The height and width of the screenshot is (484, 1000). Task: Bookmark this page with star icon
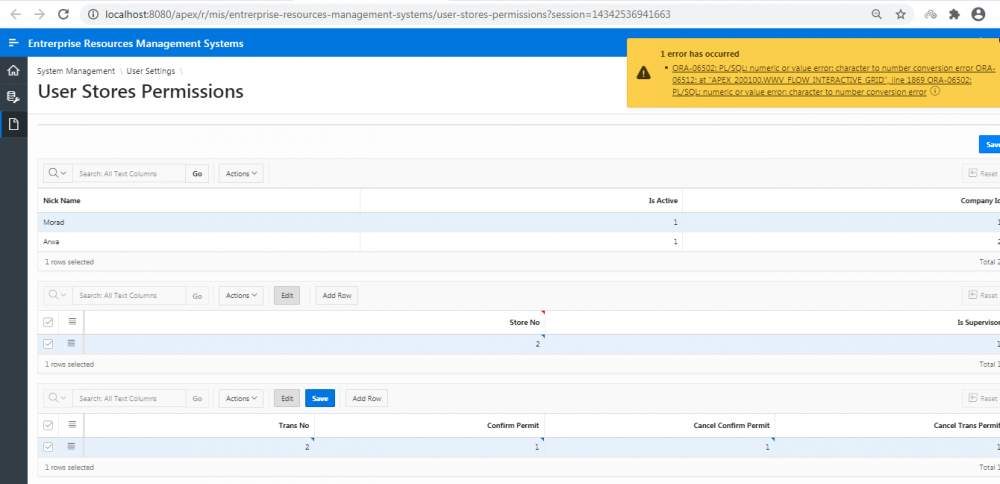pos(901,15)
